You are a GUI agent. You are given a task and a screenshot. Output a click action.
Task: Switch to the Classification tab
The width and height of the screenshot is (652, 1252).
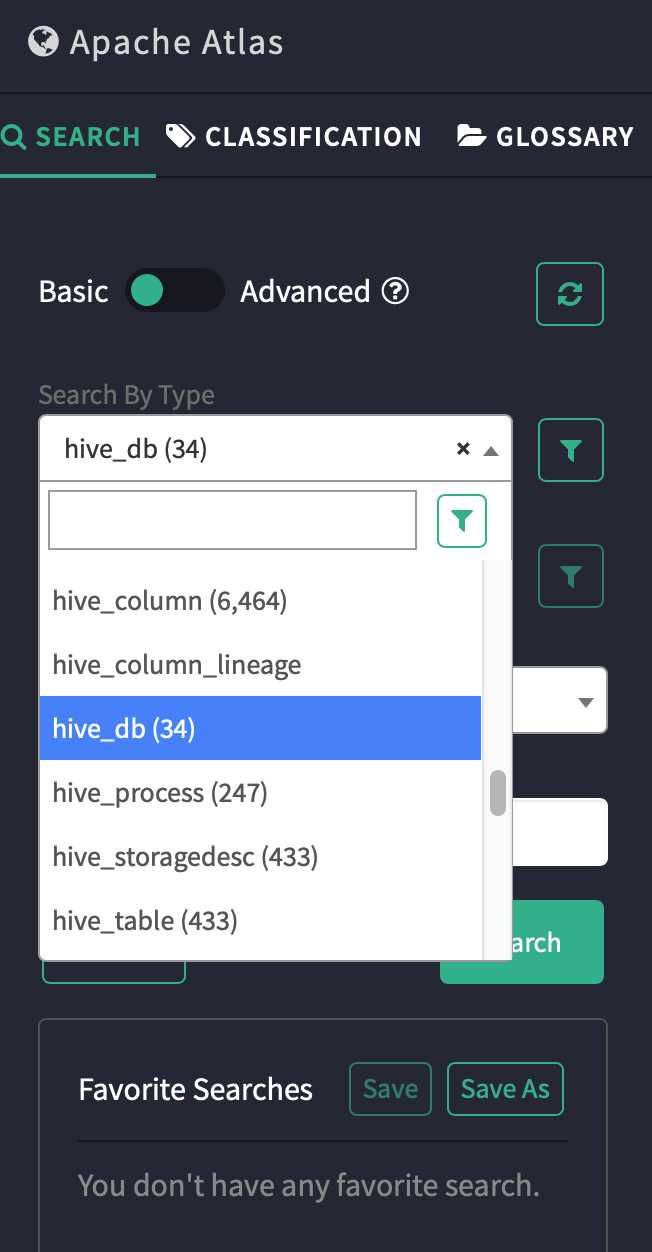pos(293,137)
